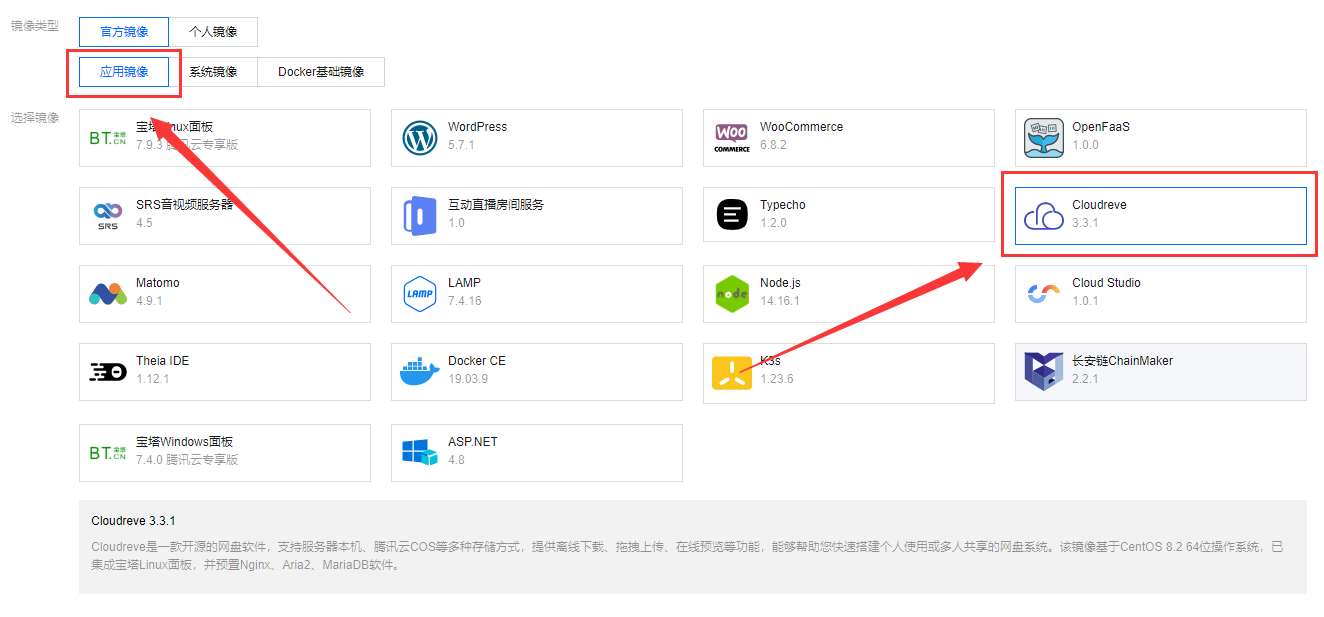Click the LAMP hexagon icon
This screenshot has width=1324, height=617.
pyautogui.click(x=420, y=294)
